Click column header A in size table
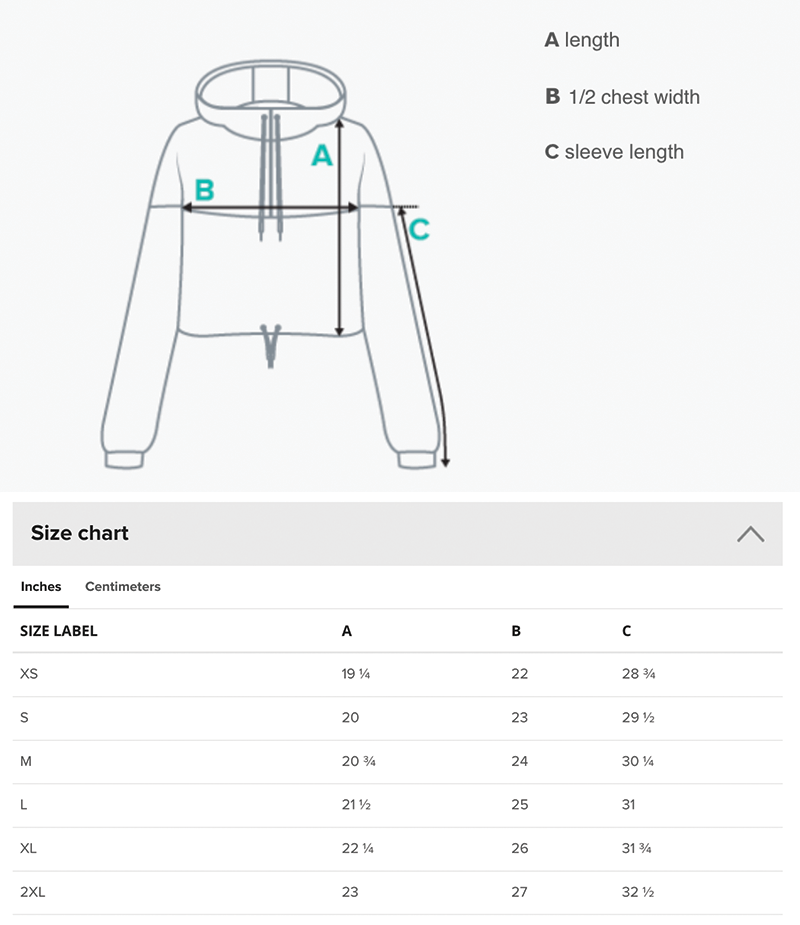The height and width of the screenshot is (925, 800). click(347, 631)
